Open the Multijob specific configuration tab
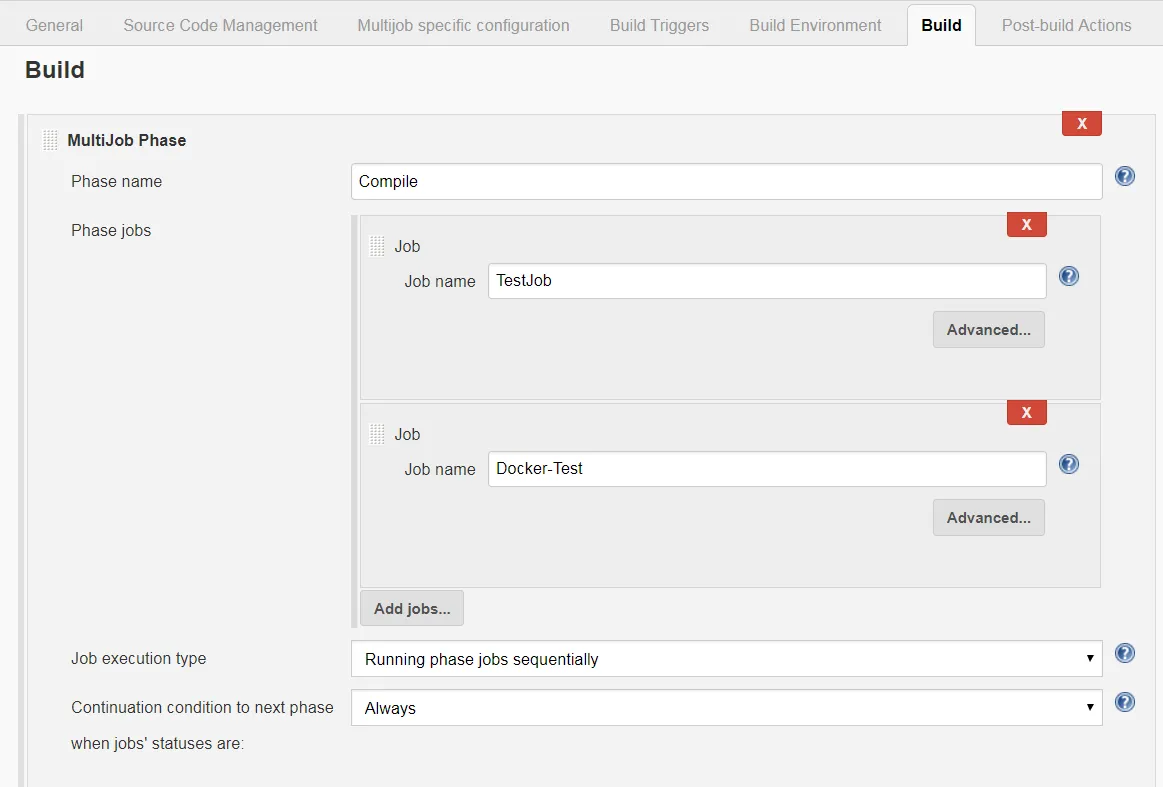 [464, 25]
